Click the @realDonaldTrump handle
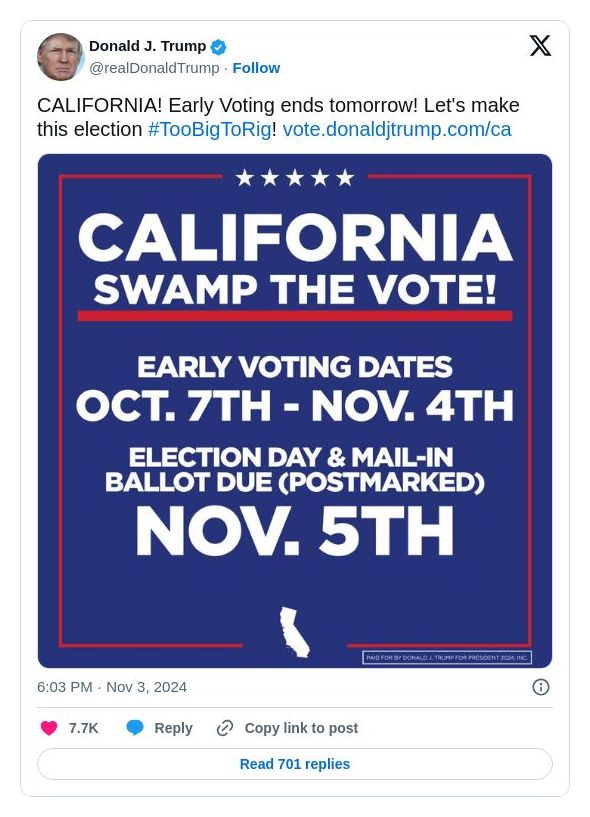The image size is (590, 817). 154,68
